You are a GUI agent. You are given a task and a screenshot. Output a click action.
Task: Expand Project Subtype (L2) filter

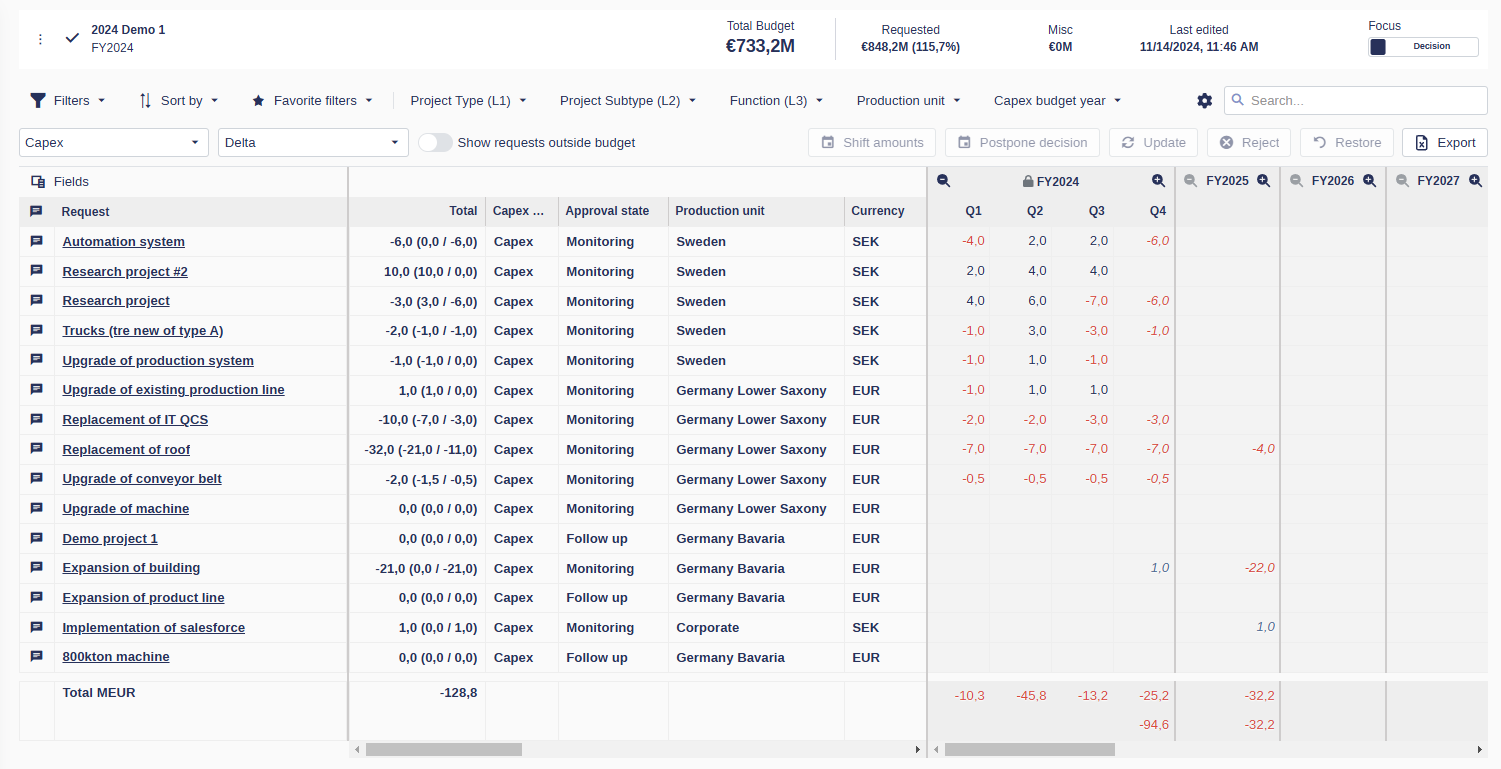628,100
